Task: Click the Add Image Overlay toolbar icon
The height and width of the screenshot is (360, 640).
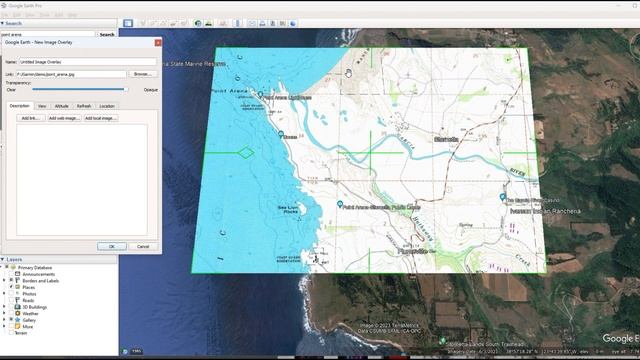Action: click(x=173, y=23)
